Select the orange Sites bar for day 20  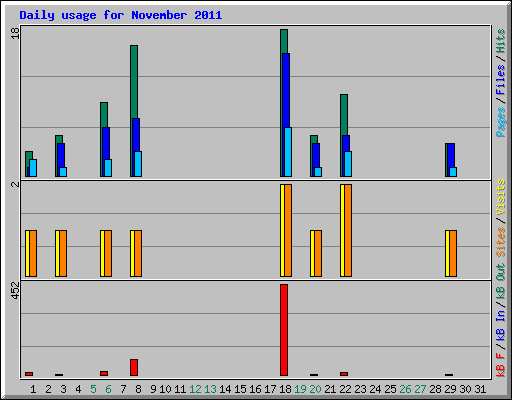tap(318, 253)
